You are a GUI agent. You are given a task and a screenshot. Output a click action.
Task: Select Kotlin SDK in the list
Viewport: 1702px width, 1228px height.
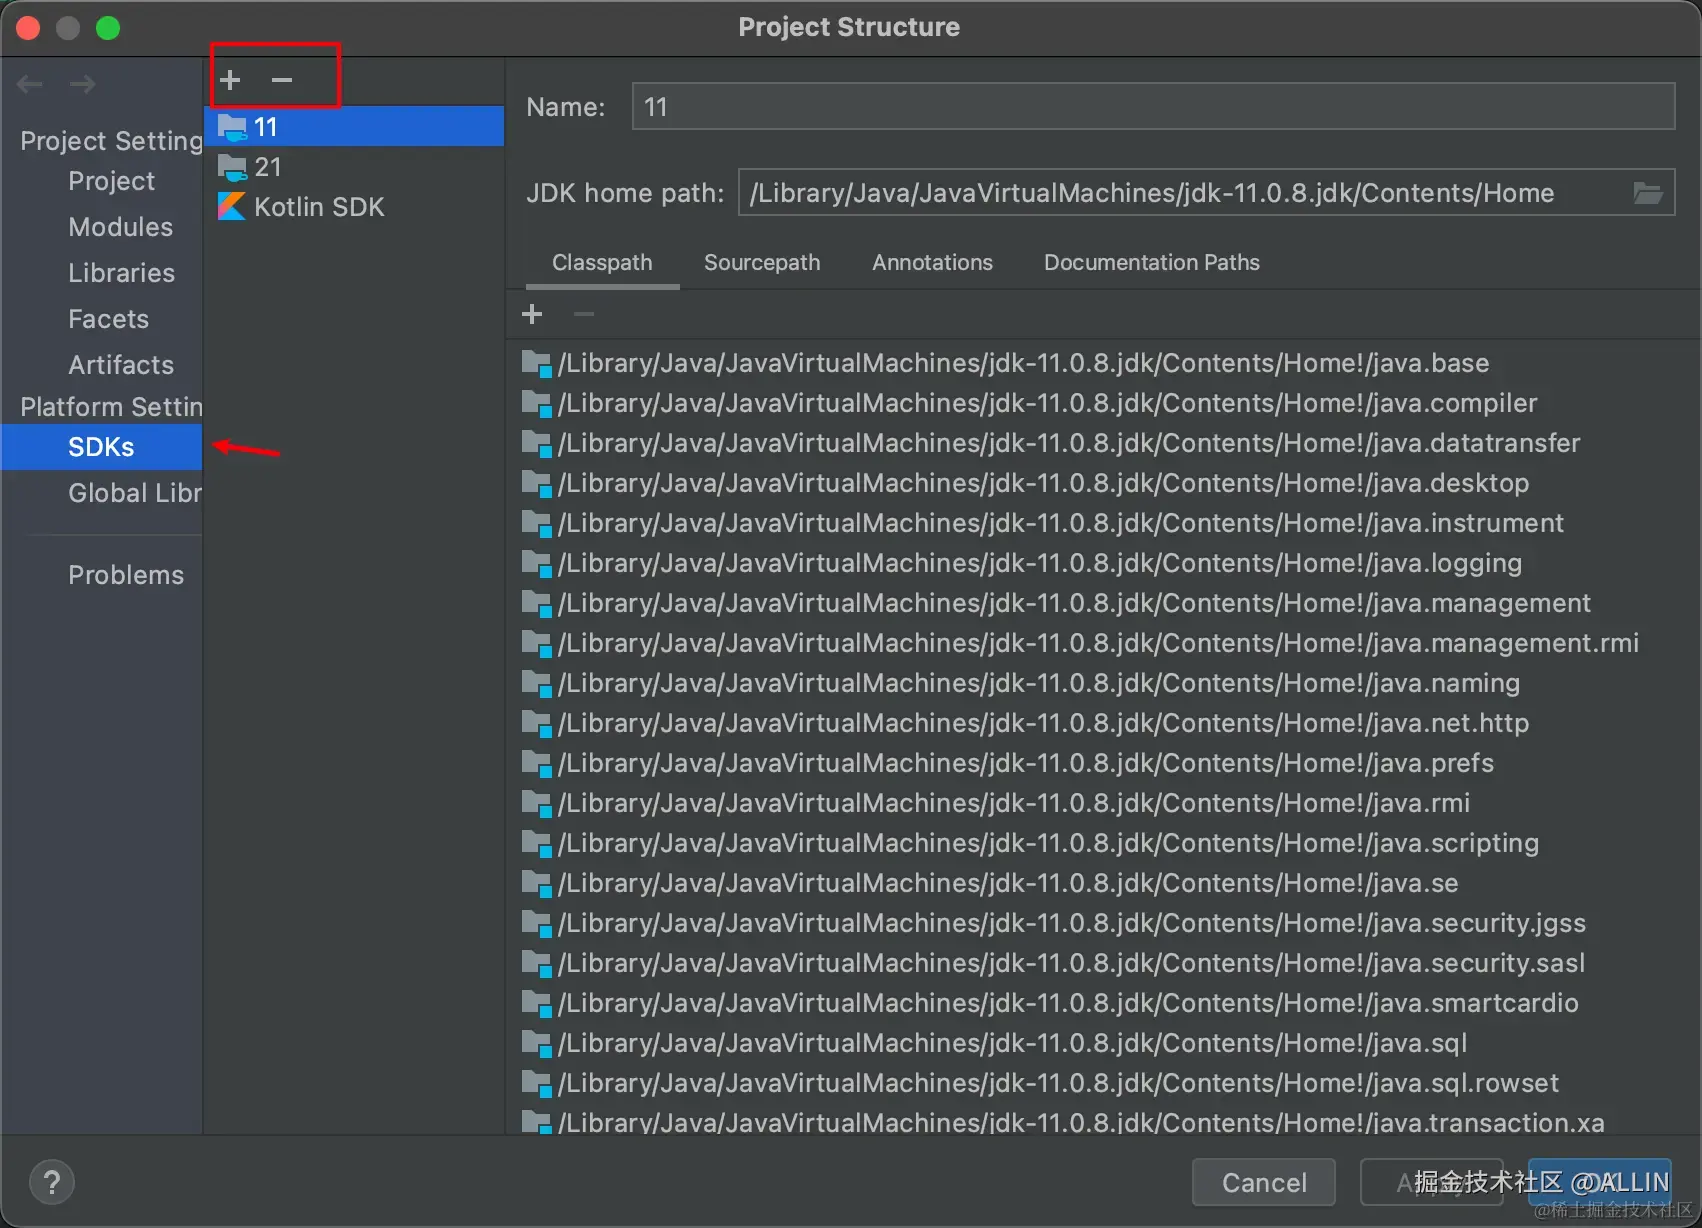tap(354, 207)
